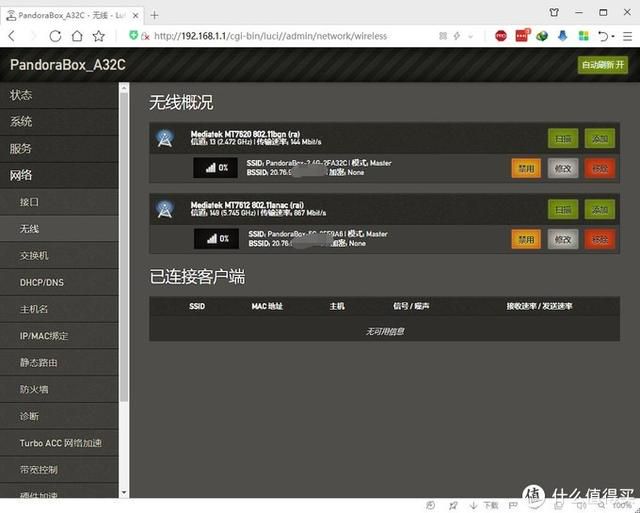This screenshot has height=513, width=640.
Task: Click the MT7620 radio antenna icon
Action: [165, 138]
